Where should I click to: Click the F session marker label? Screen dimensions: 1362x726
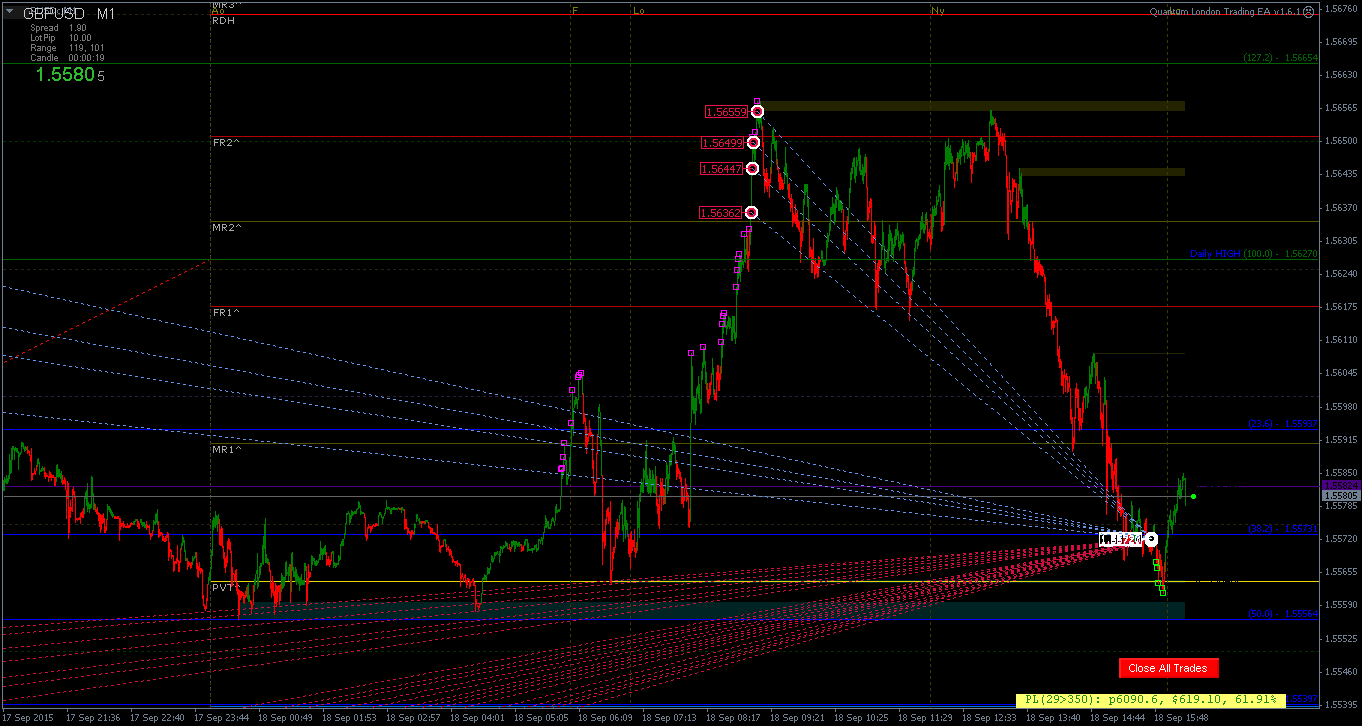(x=575, y=10)
